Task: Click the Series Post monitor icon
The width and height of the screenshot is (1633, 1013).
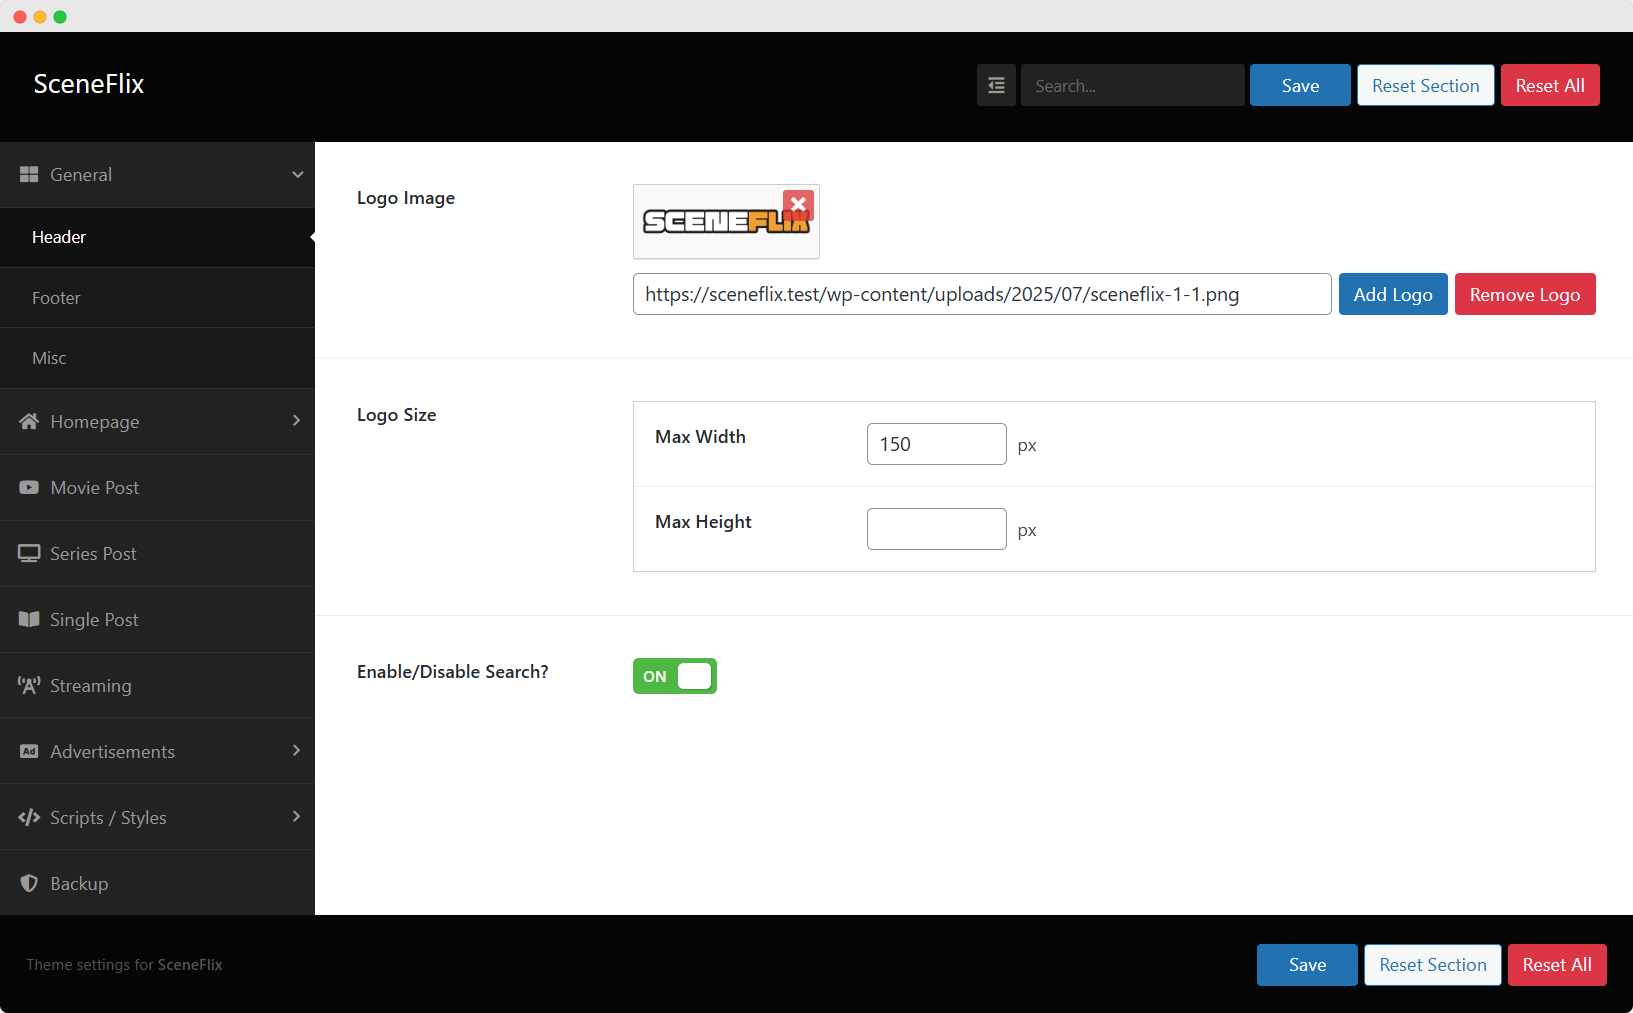Action: (x=29, y=553)
